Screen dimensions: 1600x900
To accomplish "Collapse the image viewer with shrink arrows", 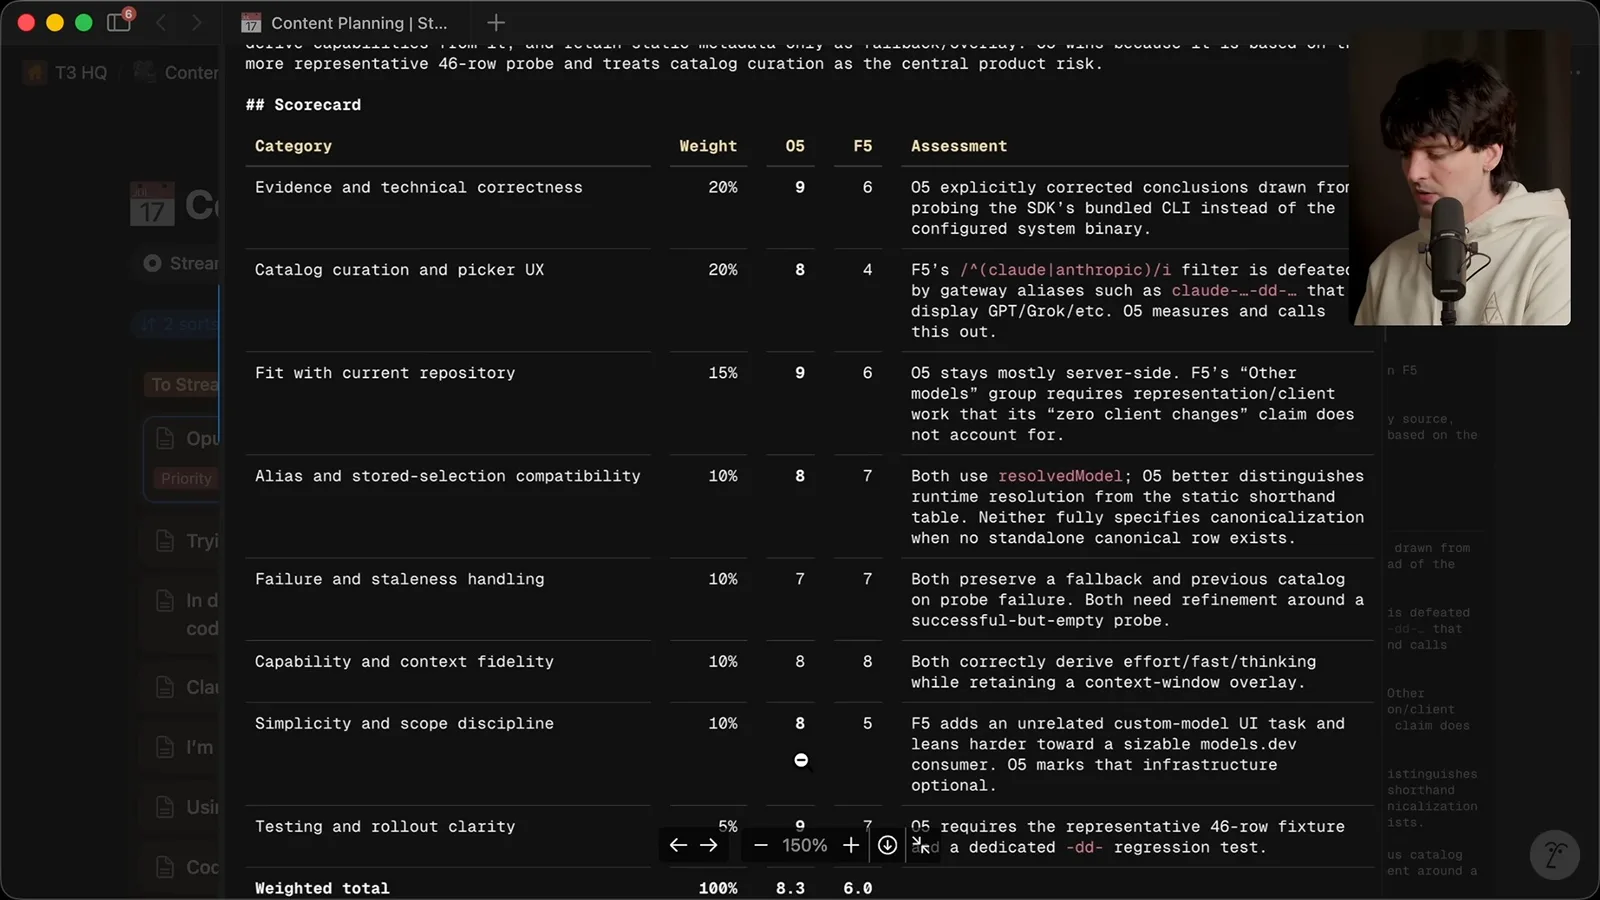I will 921,845.
